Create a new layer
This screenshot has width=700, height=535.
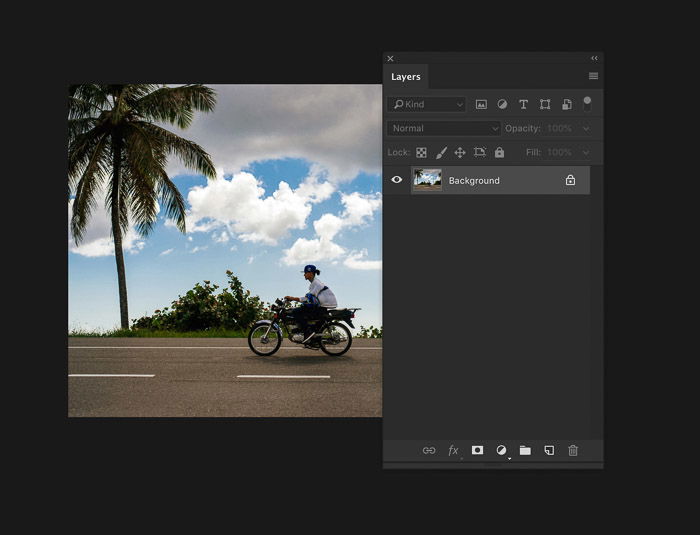549,451
